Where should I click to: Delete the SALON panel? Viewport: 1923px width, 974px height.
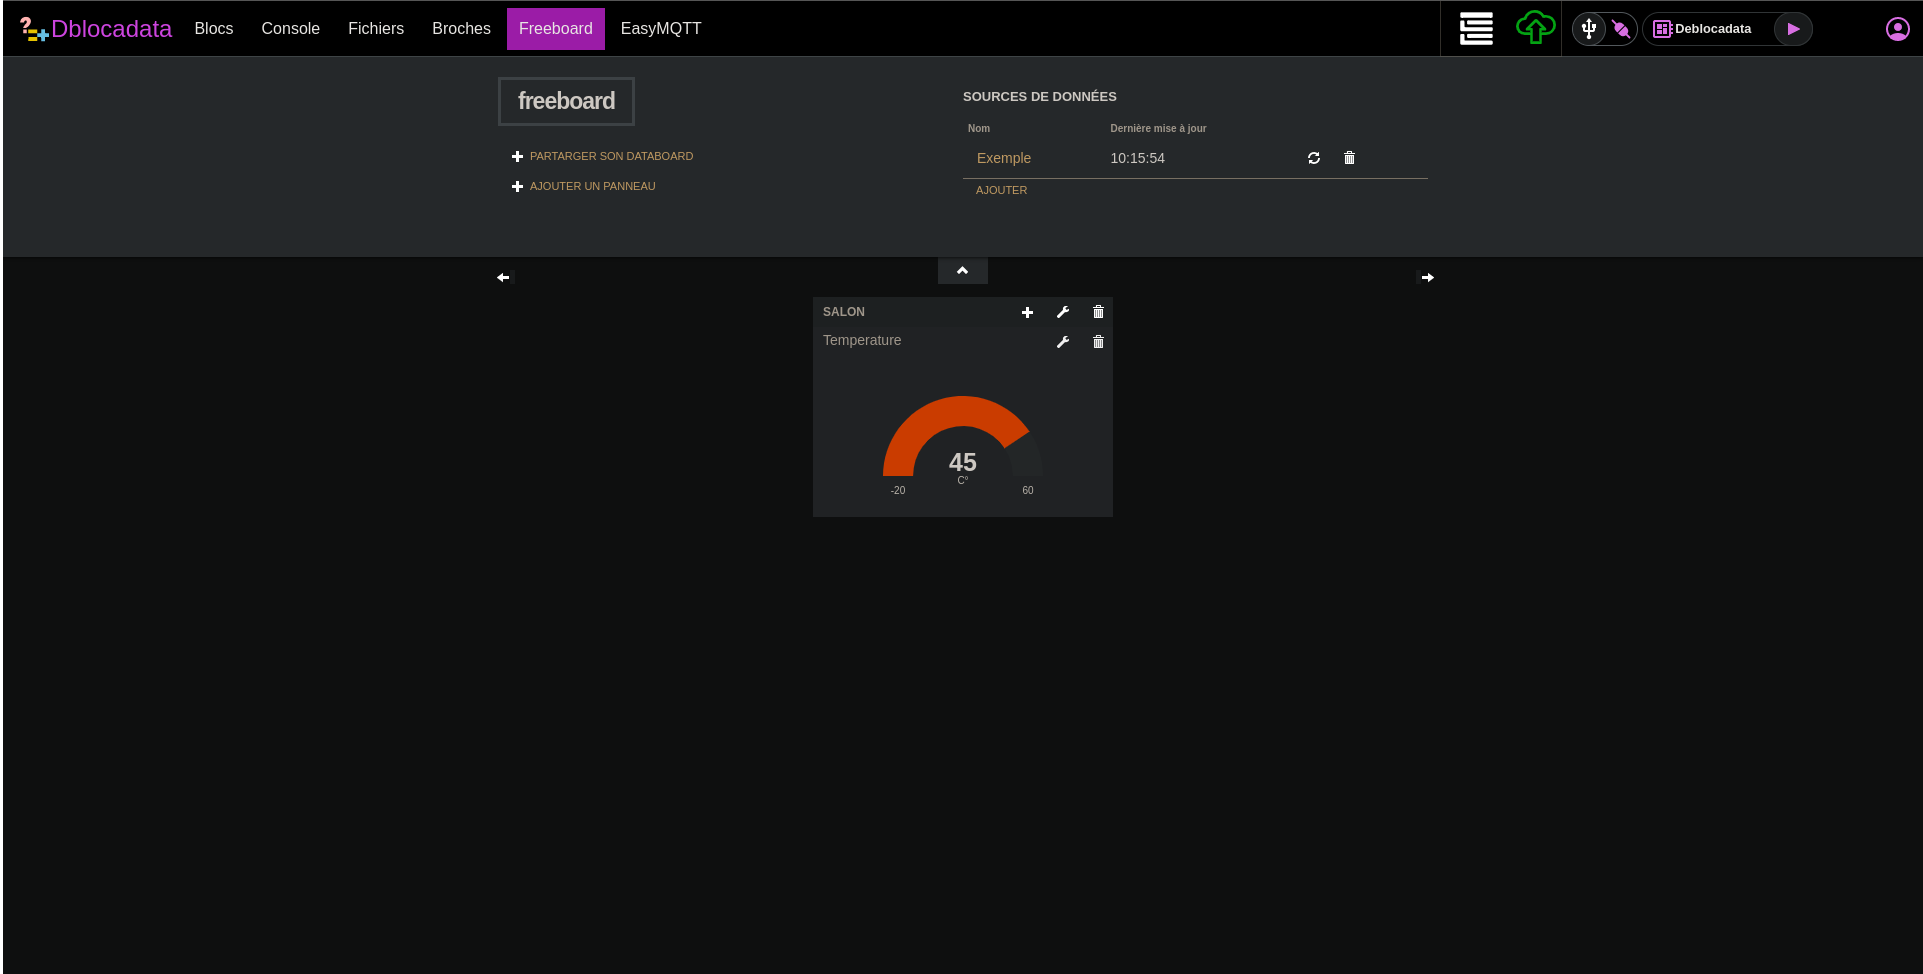(x=1098, y=312)
